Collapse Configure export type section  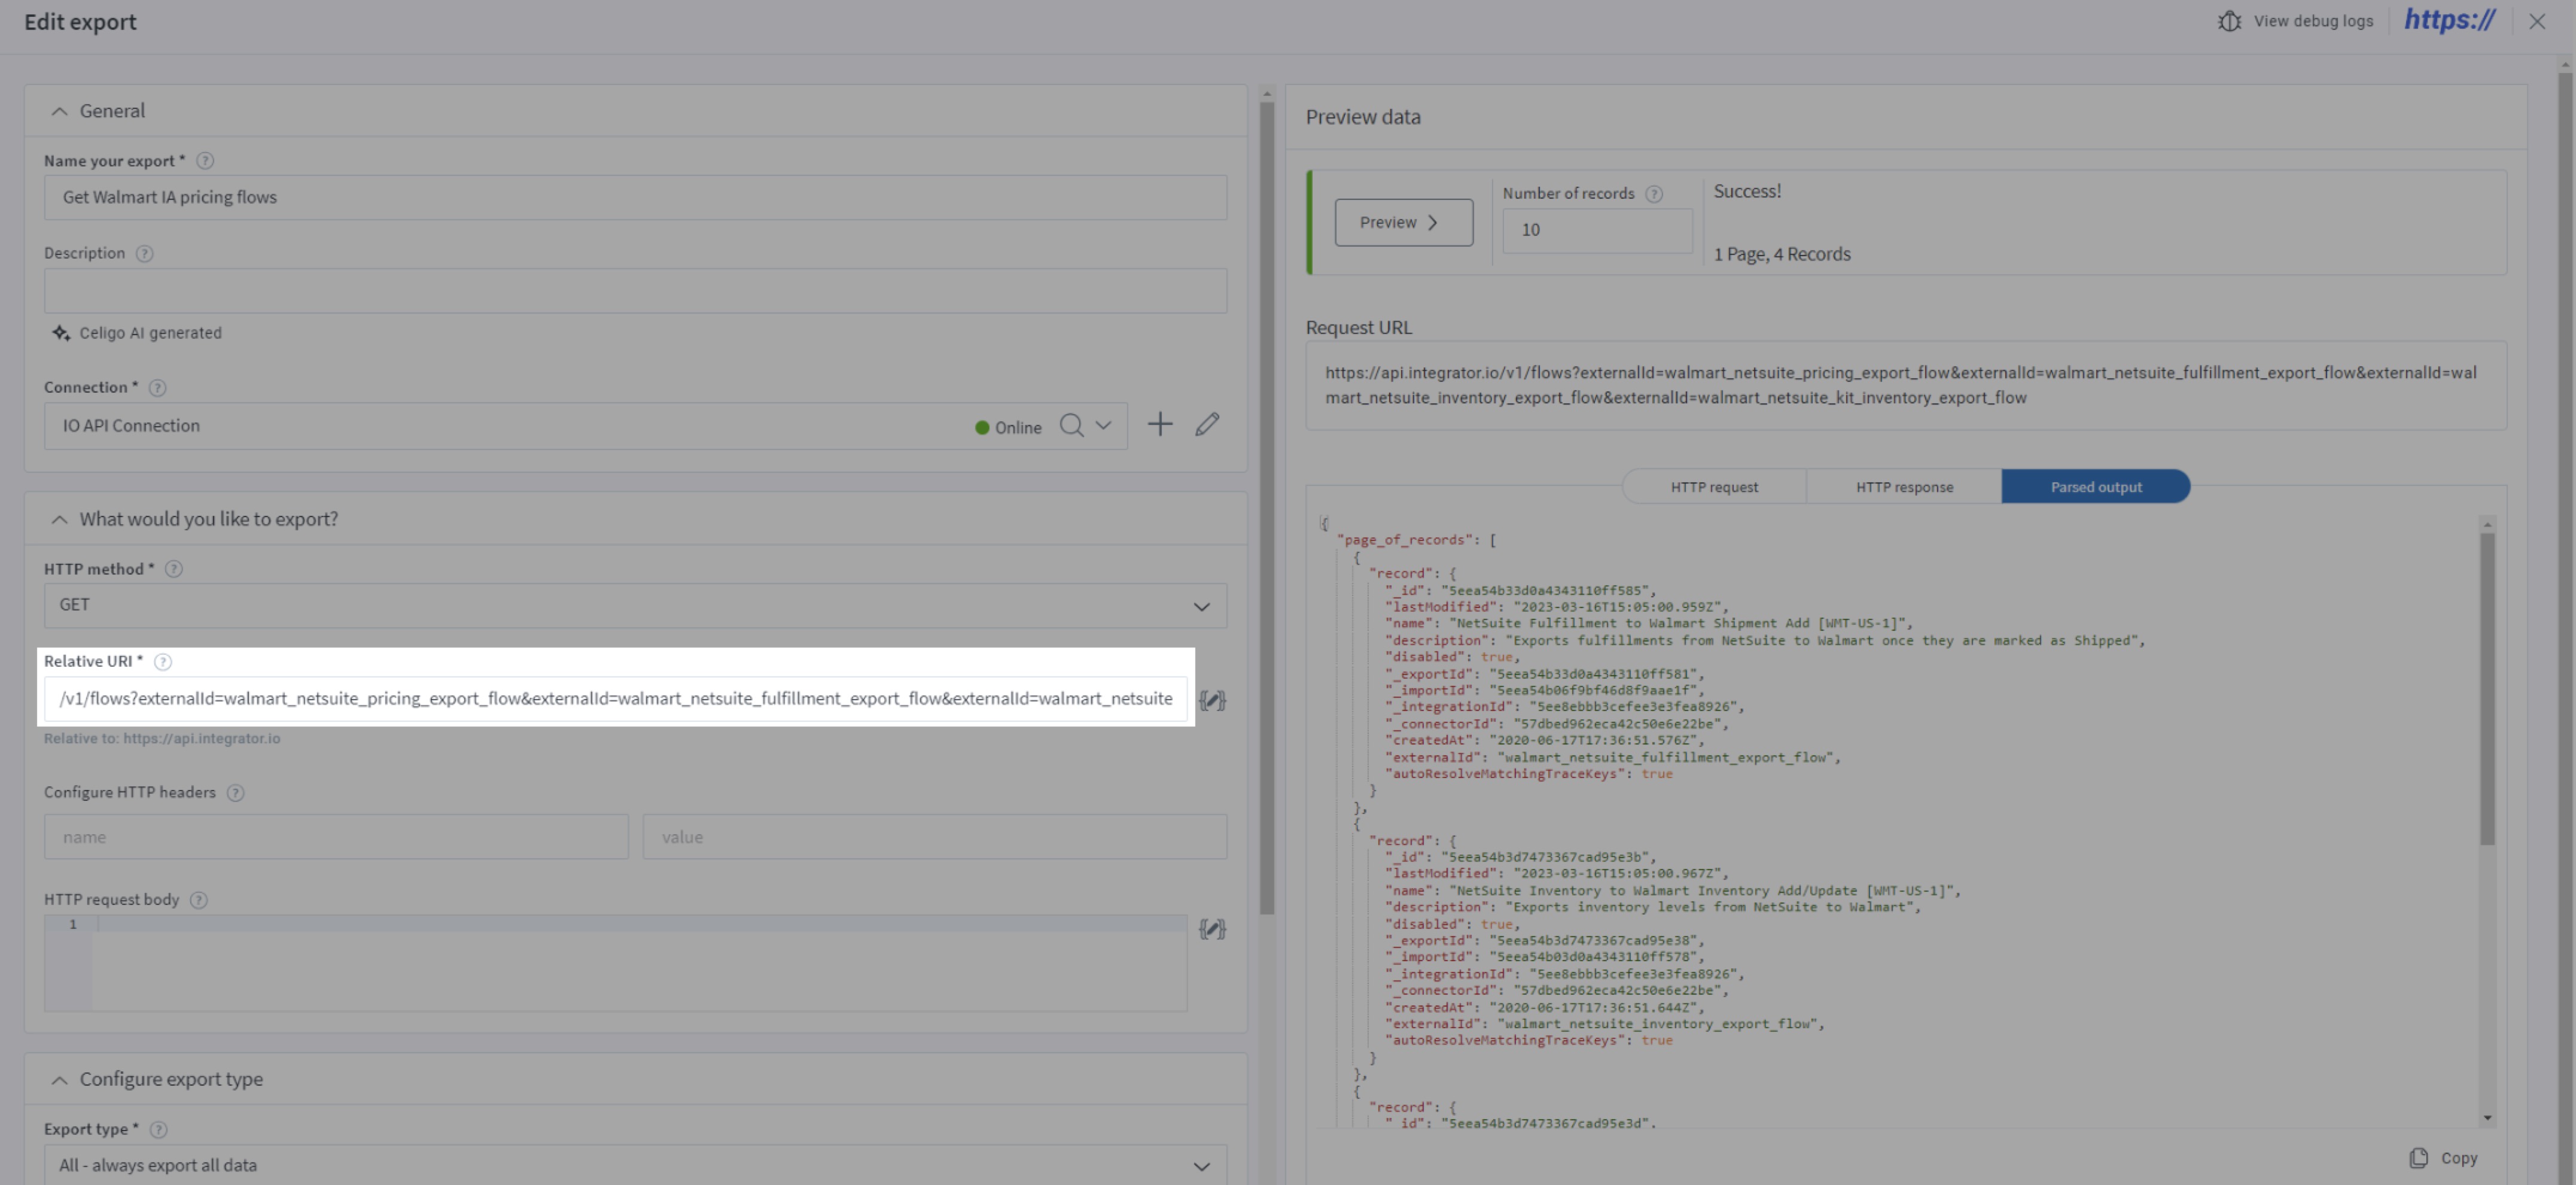[60, 1080]
